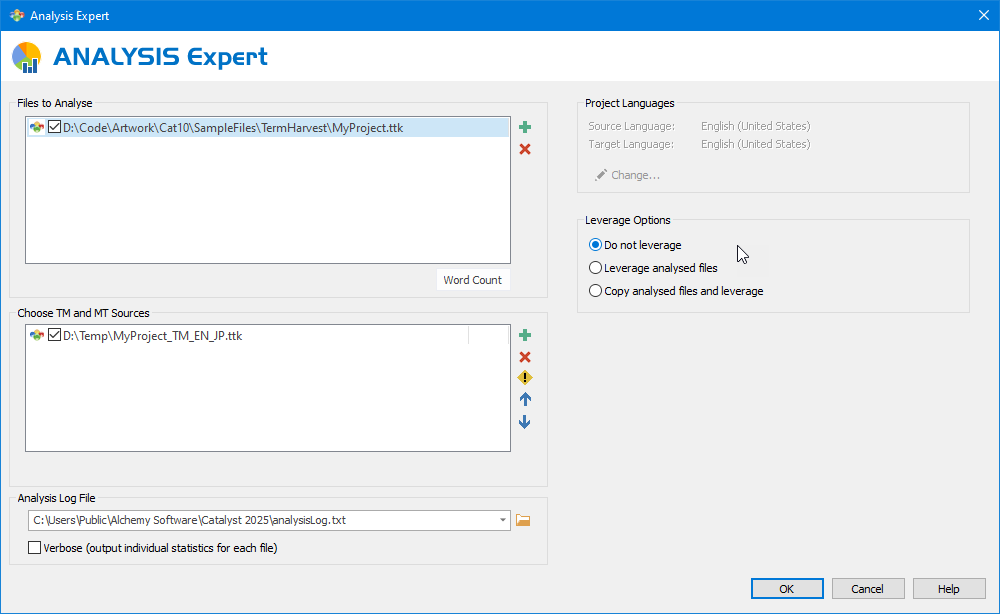The image size is (1000, 614).
Task: Add a TM source with green plus
Action: 525,336
